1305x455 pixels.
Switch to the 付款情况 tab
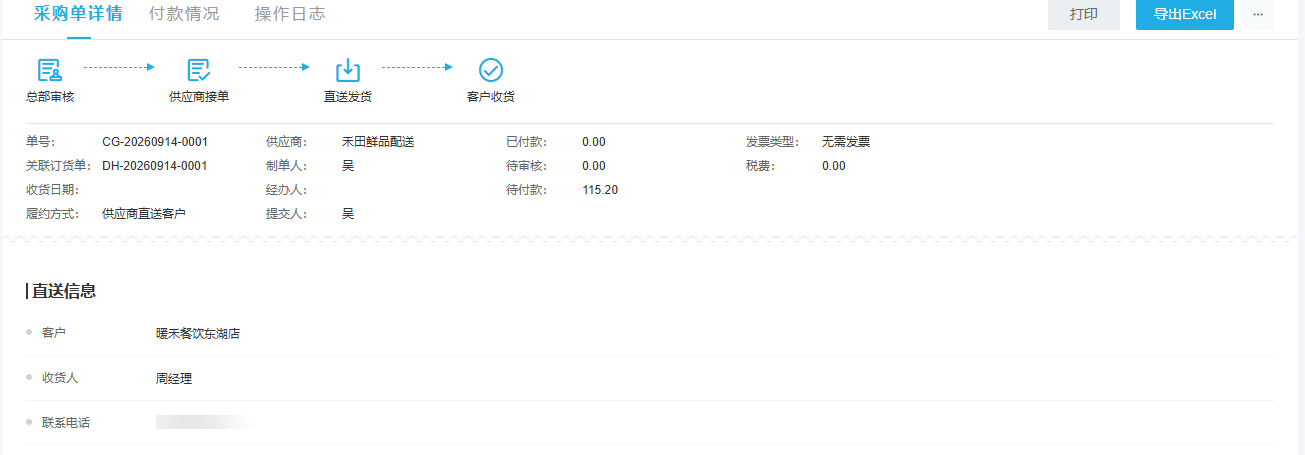click(x=184, y=14)
